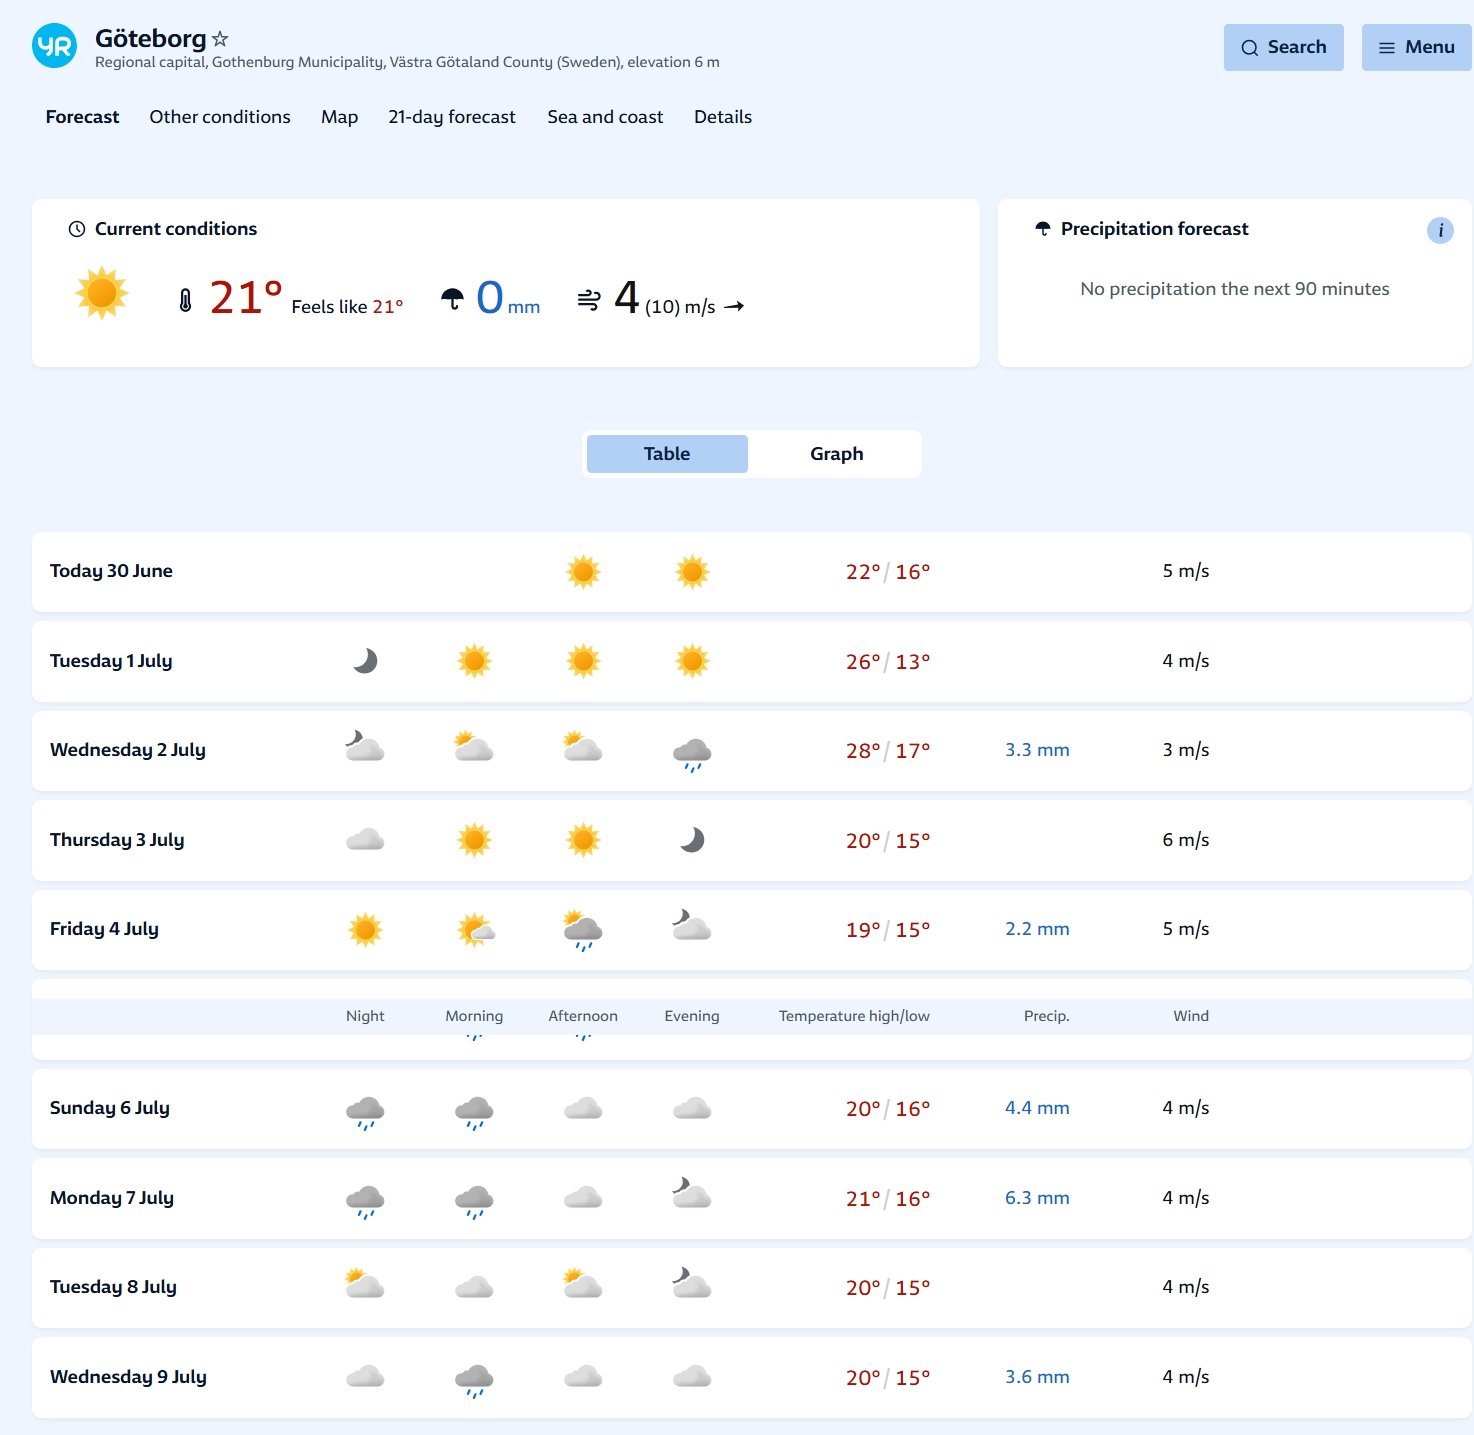Click 3.6 mm precipitation for Wednesday 9 July
The image size is (1474, 1435).
point(1037,1377)
